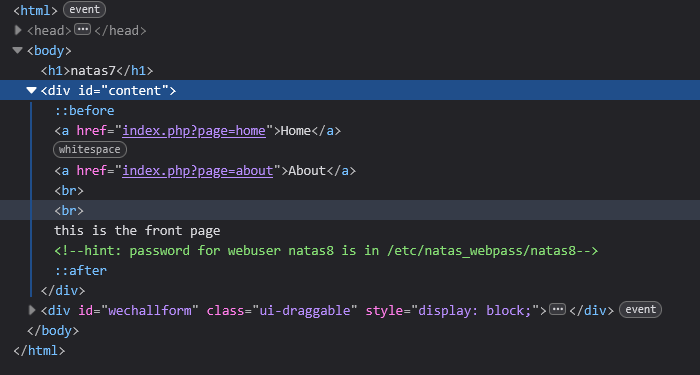This screenshot has height=375, width=700.
Task: Open the index.php?page=about link
Action: (198, 171)
